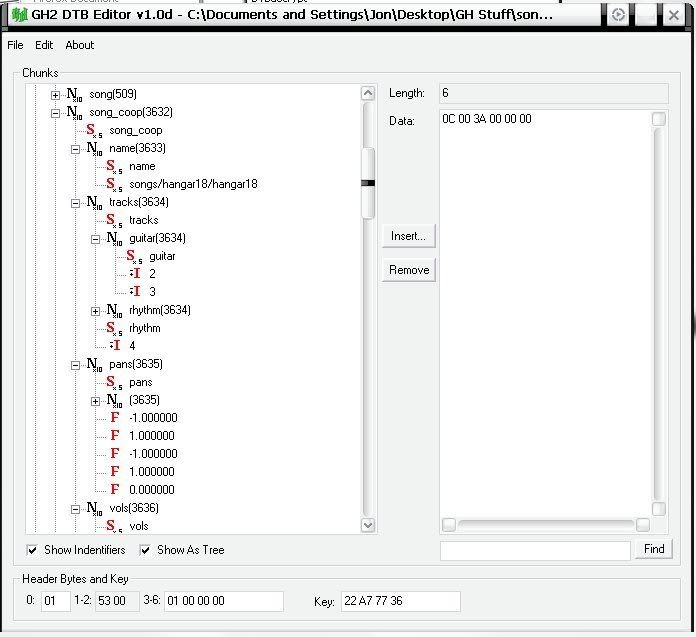696x637 pixels.
Task: Click the search field next to Find
Action: pos(535,551)
